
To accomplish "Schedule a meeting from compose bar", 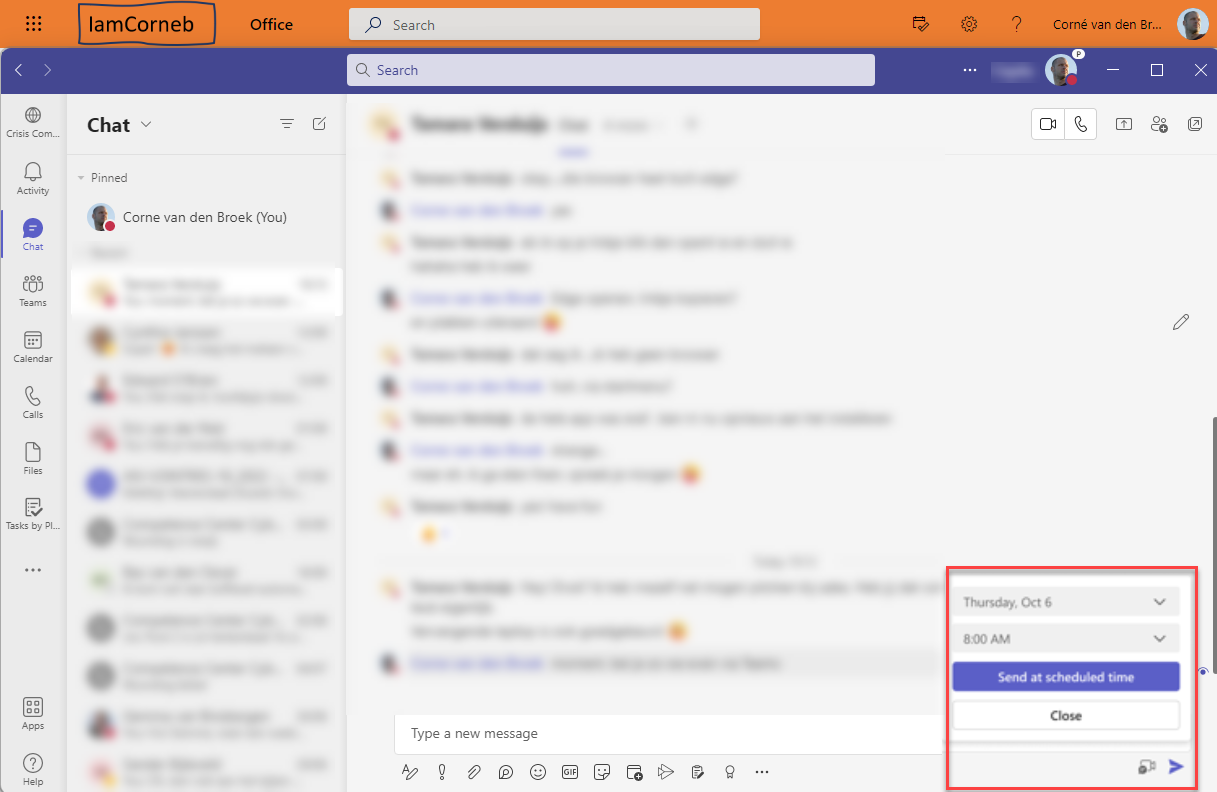I will 634,772.
